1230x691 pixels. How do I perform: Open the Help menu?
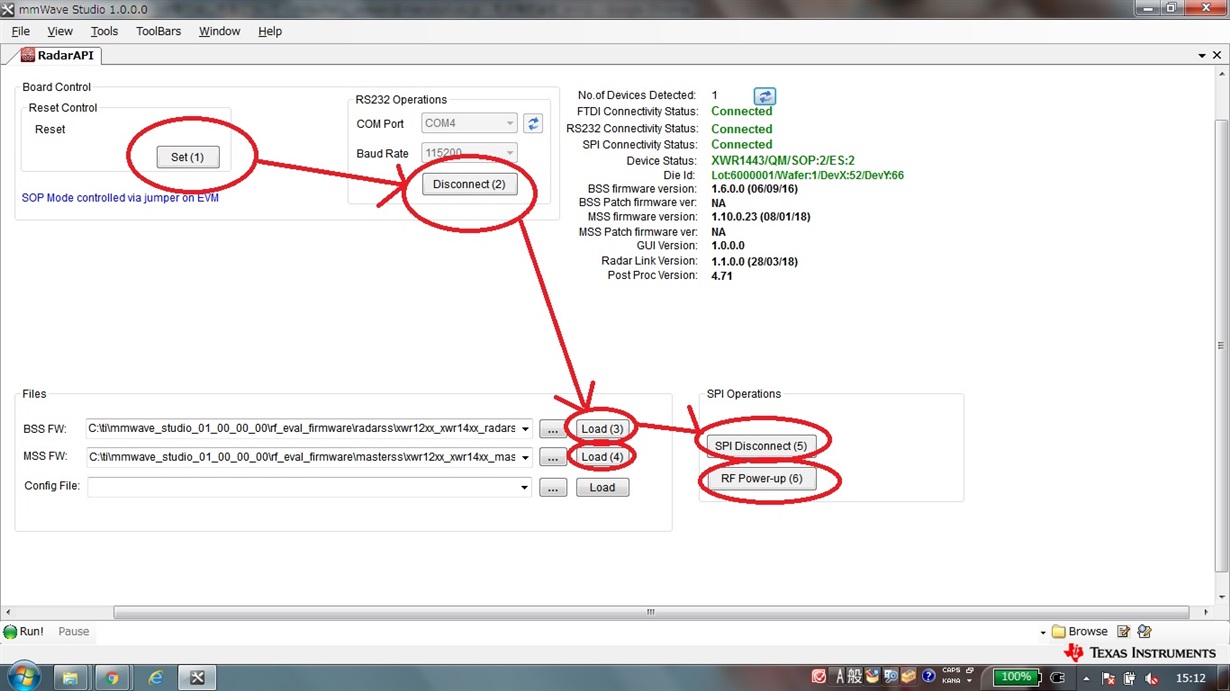coord(270,31)
